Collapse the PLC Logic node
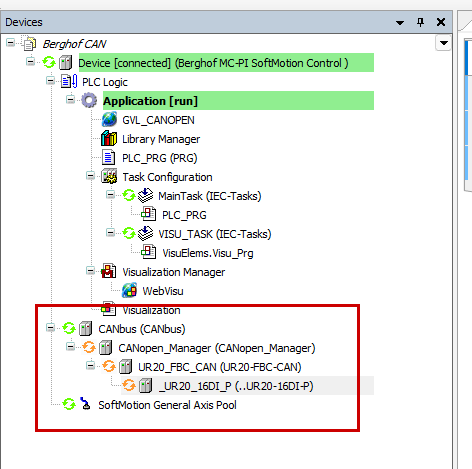The height and width of the screenshot is (469, 472). pyautogui.click(x=50, y=81)
